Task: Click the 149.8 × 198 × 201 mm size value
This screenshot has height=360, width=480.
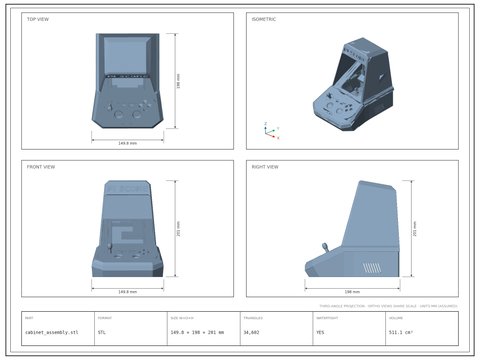Action: tap(197, 332)
